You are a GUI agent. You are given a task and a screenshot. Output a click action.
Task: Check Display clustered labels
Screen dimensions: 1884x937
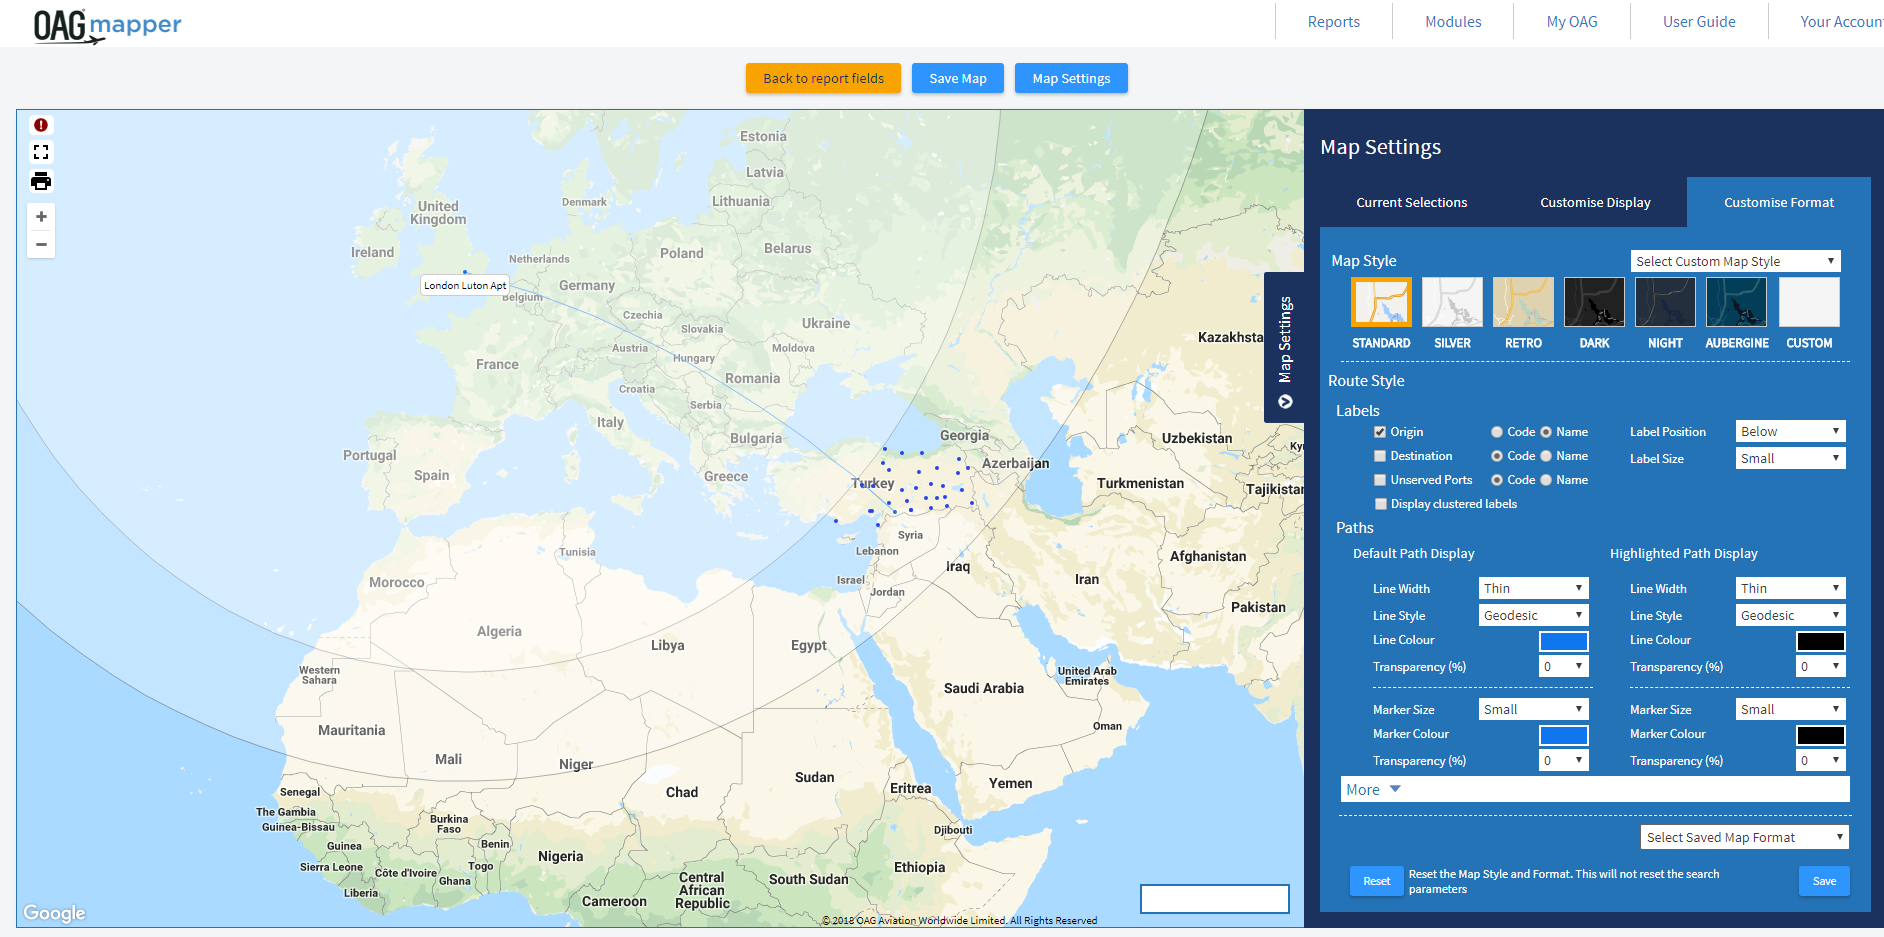[1381, 504]
